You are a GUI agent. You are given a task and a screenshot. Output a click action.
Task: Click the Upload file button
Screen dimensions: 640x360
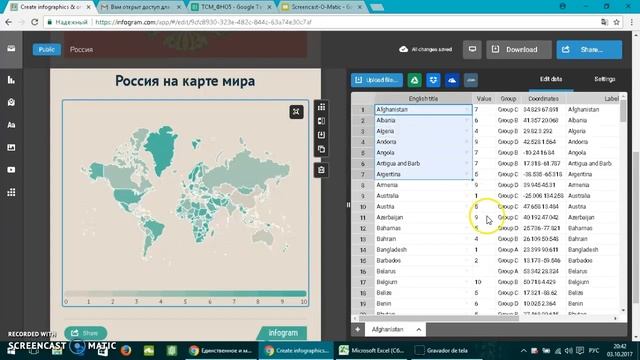tap(377, 80)
